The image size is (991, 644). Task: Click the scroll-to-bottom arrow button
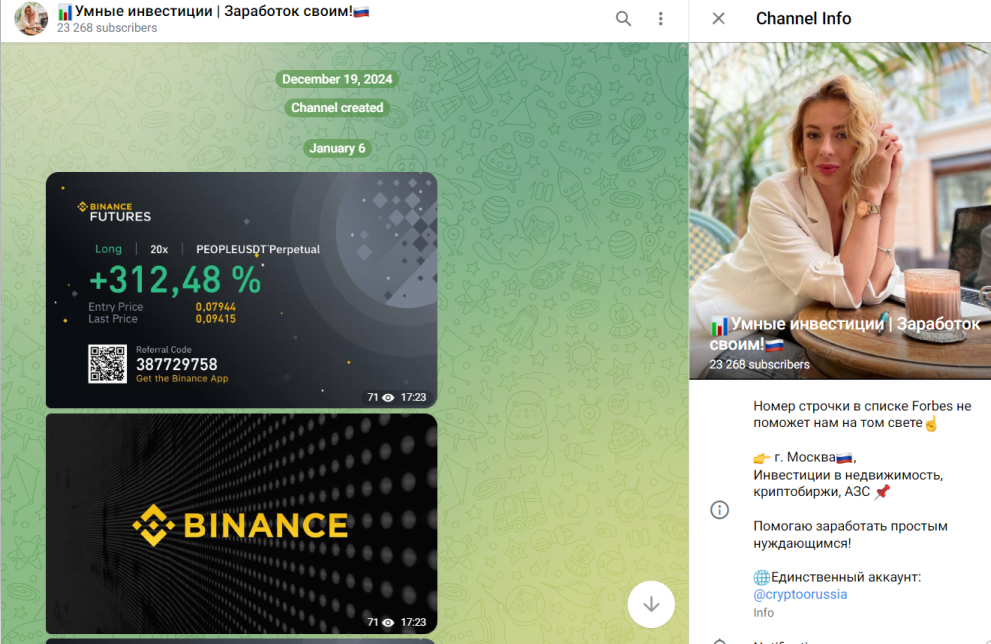tap(651, 604)
